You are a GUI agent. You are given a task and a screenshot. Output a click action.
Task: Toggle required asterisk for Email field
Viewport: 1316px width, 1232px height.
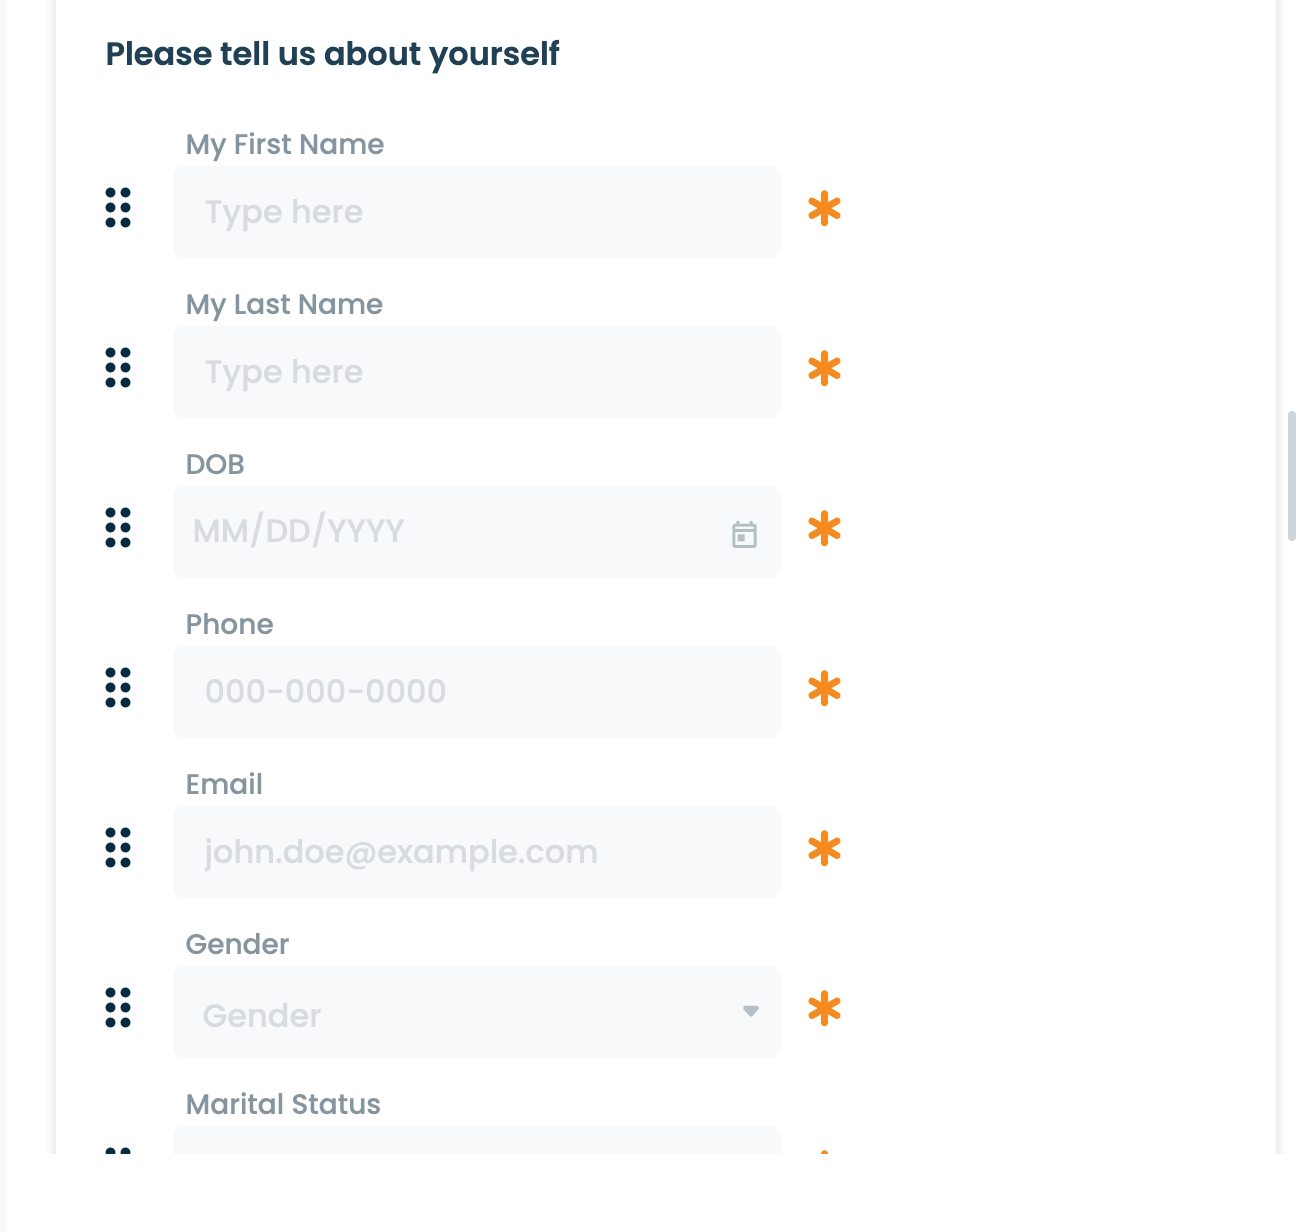tap(824, 849)
